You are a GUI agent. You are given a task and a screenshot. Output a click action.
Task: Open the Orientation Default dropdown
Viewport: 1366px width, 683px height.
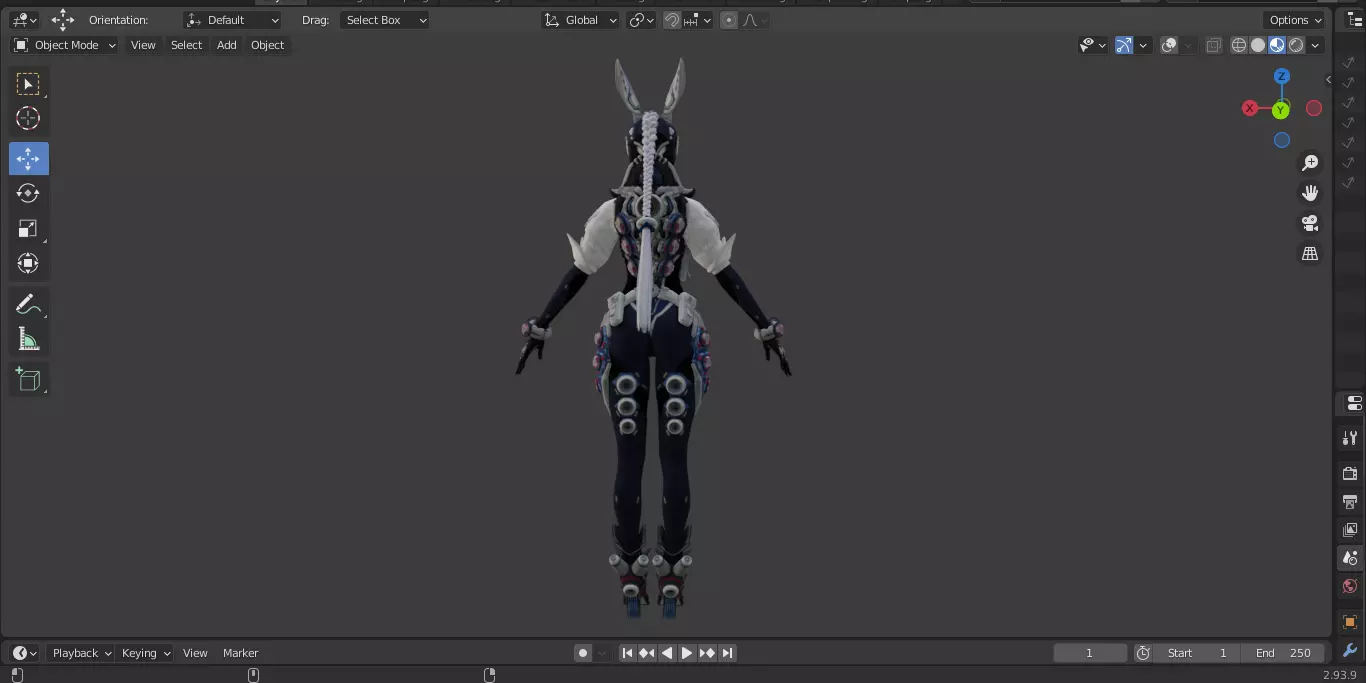click(232, 20)
